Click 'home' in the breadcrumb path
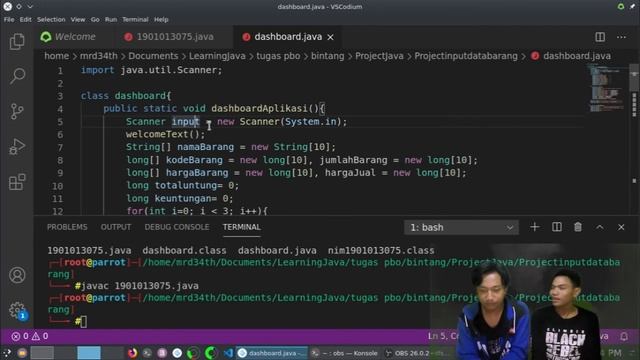Image resolution: width=640 pixels, height=360 pixels. 57,56
